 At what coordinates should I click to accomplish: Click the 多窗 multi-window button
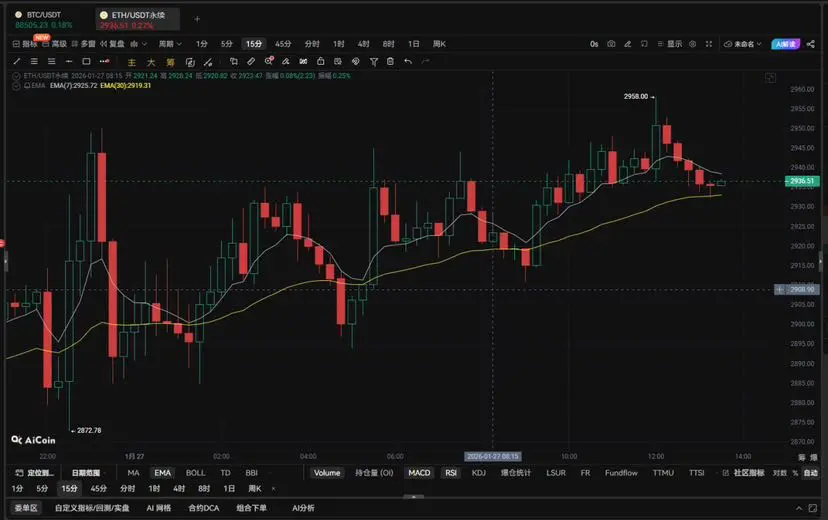pyautogui.click(x=83, y=44)
